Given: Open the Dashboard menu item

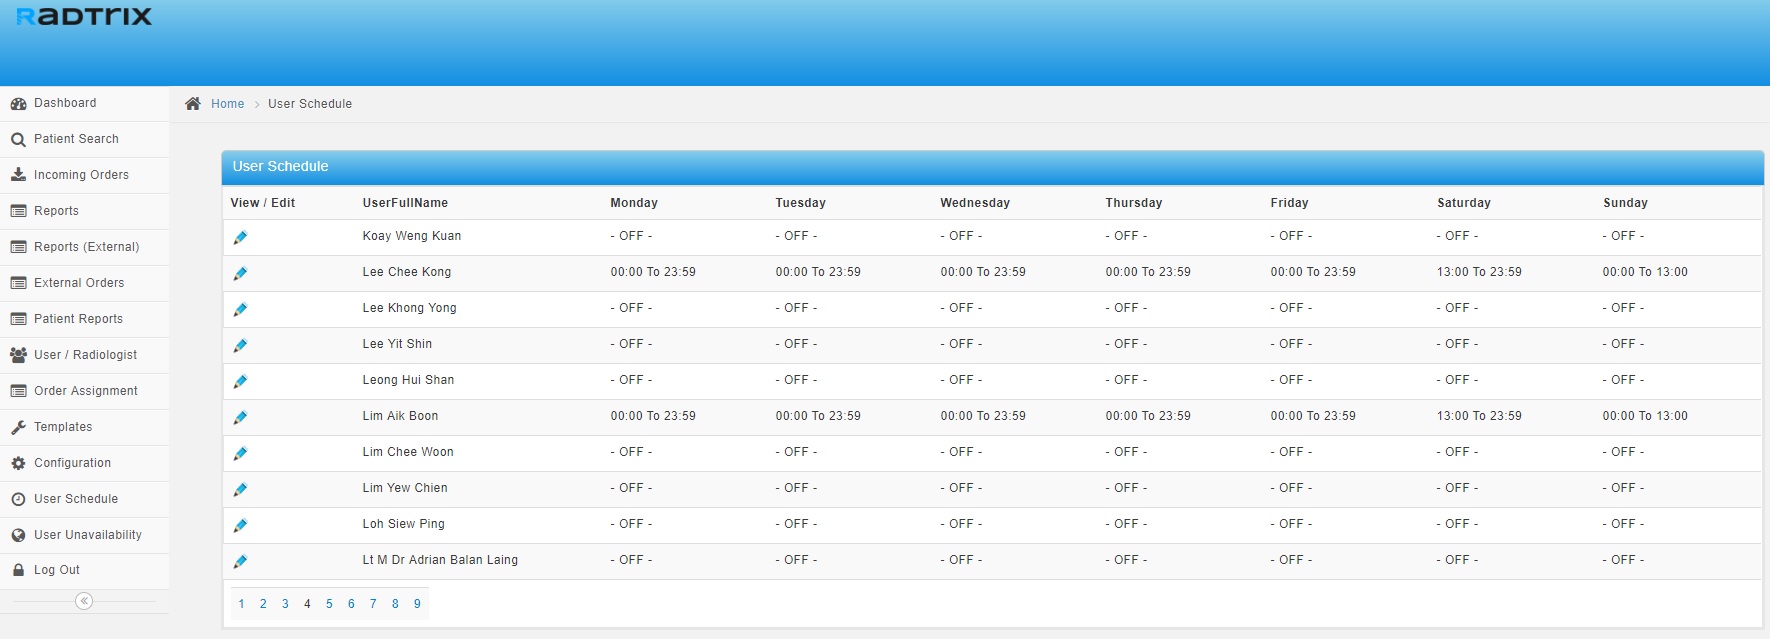Looking at the screenshot, I should (65, 103).
